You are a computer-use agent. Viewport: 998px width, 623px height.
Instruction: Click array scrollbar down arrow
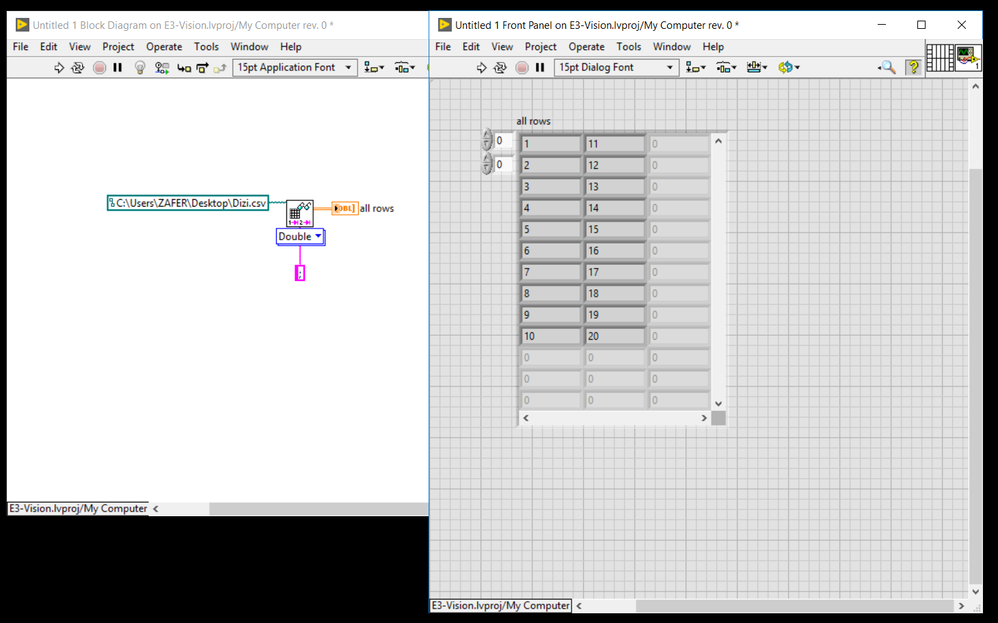click(719, 403)
